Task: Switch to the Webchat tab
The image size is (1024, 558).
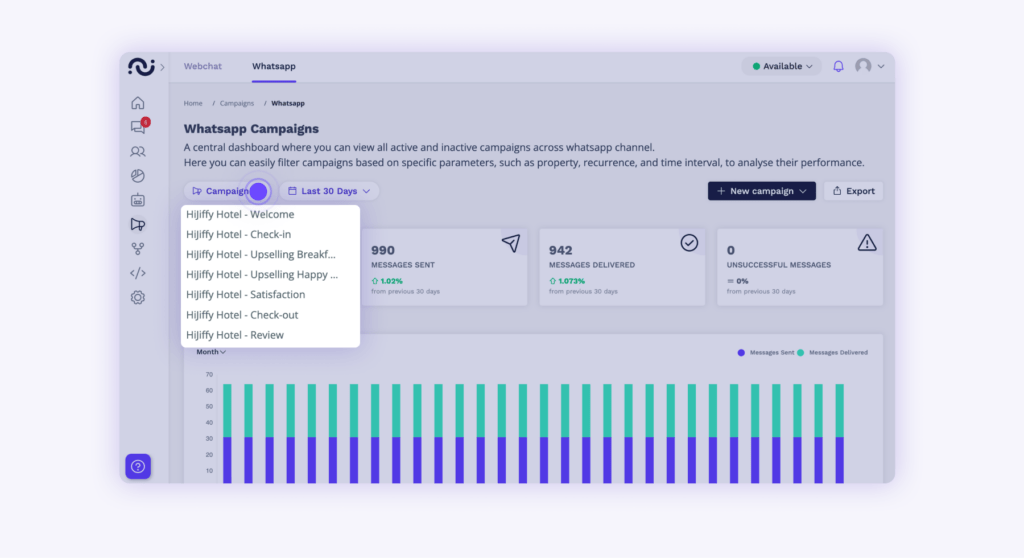Action: (x=202, y=67)
